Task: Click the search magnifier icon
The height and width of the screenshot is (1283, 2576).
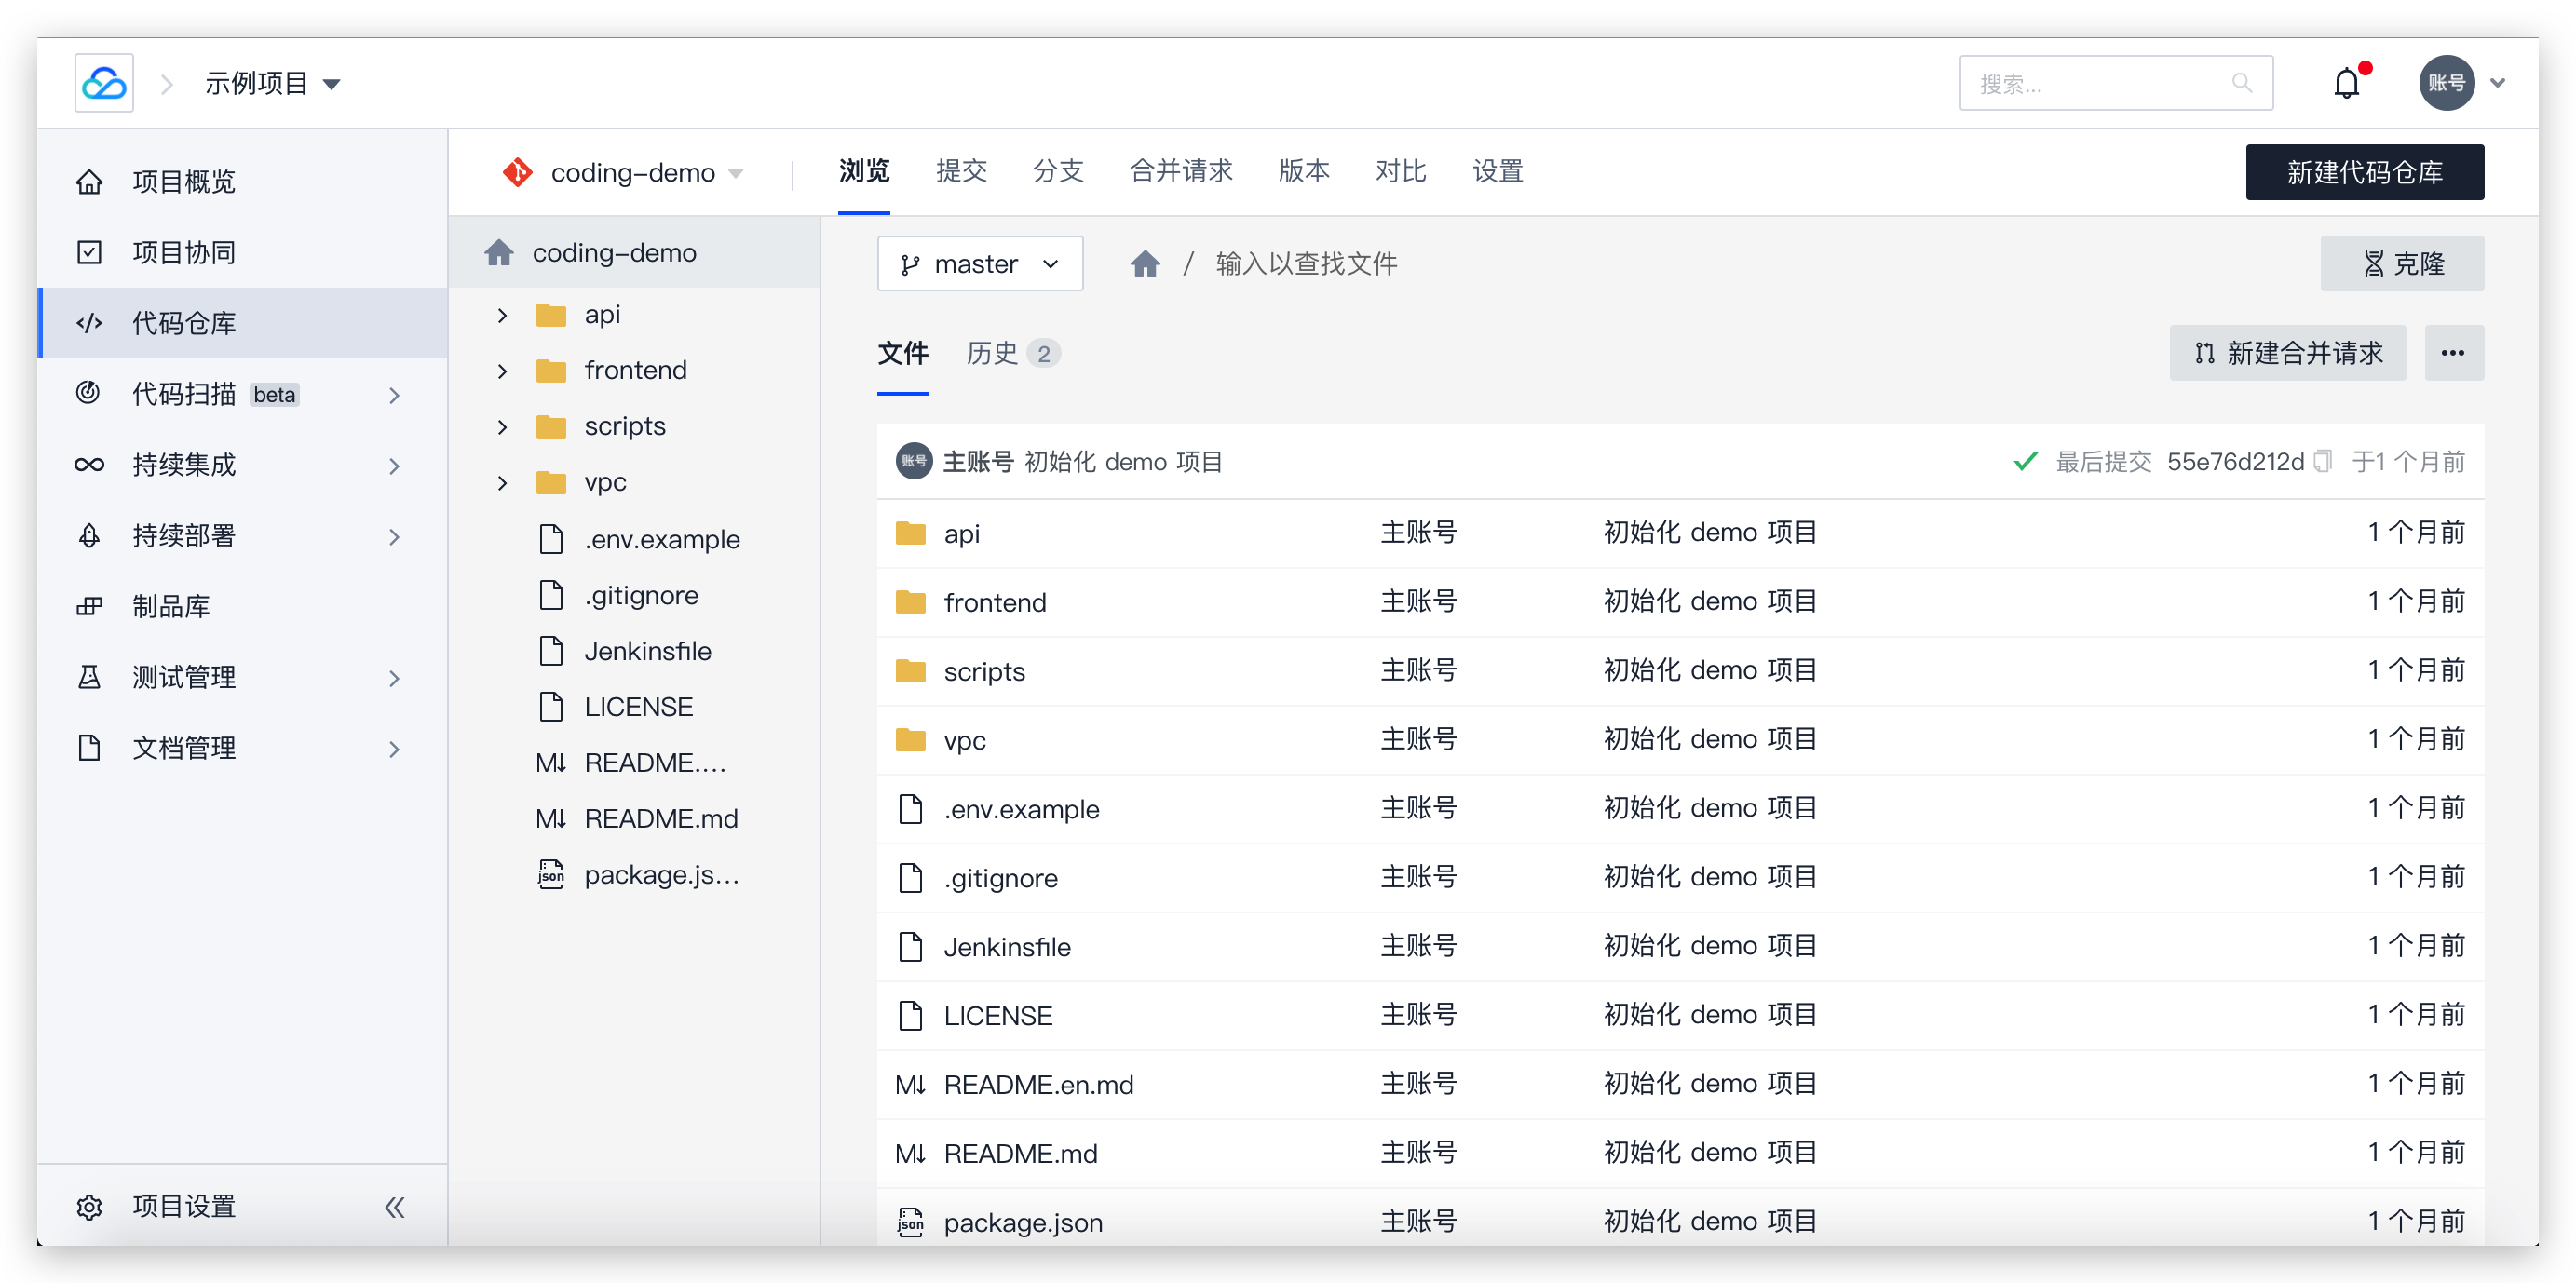Action: [2242, 83]
